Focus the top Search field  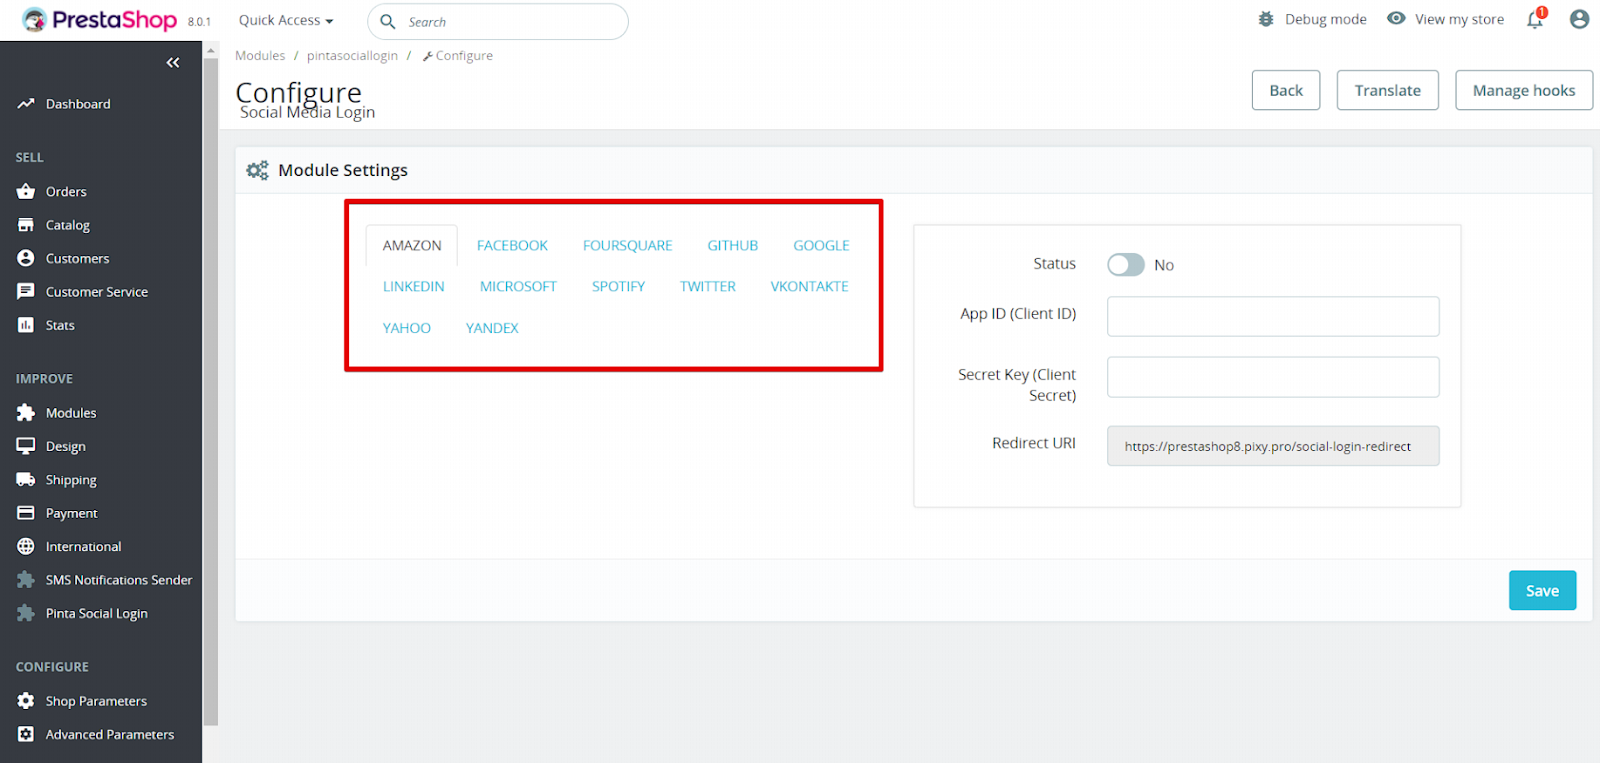[498, 21]
